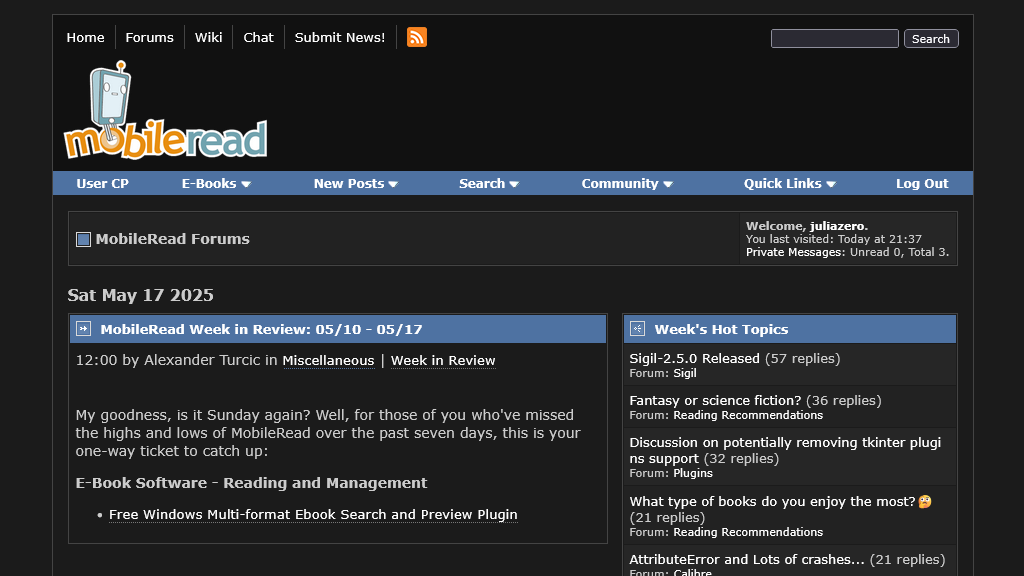The height and width of the screenshot is (576, 1024).
Task: Open the Quick Links dropdown
Action: 790,184
